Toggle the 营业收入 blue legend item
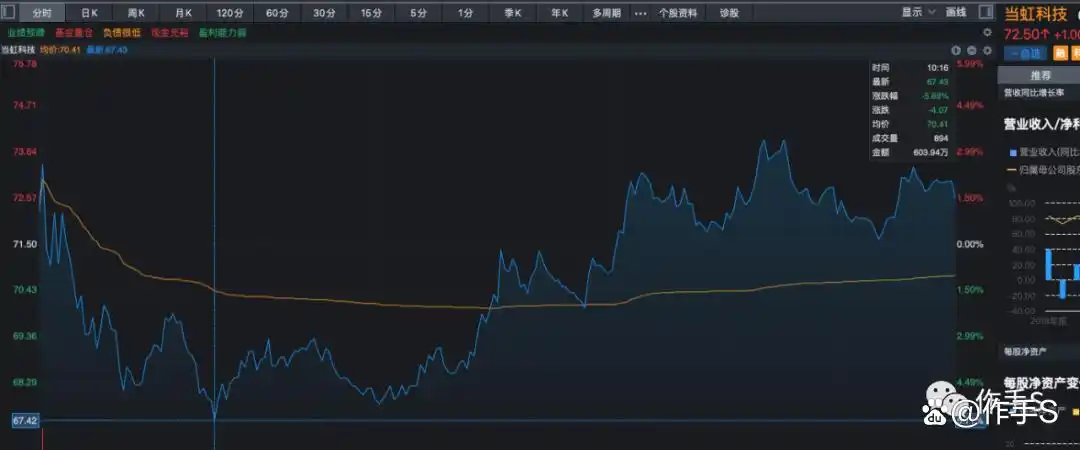Screen dimensions: 1080x450 [x=1040, y=153]
